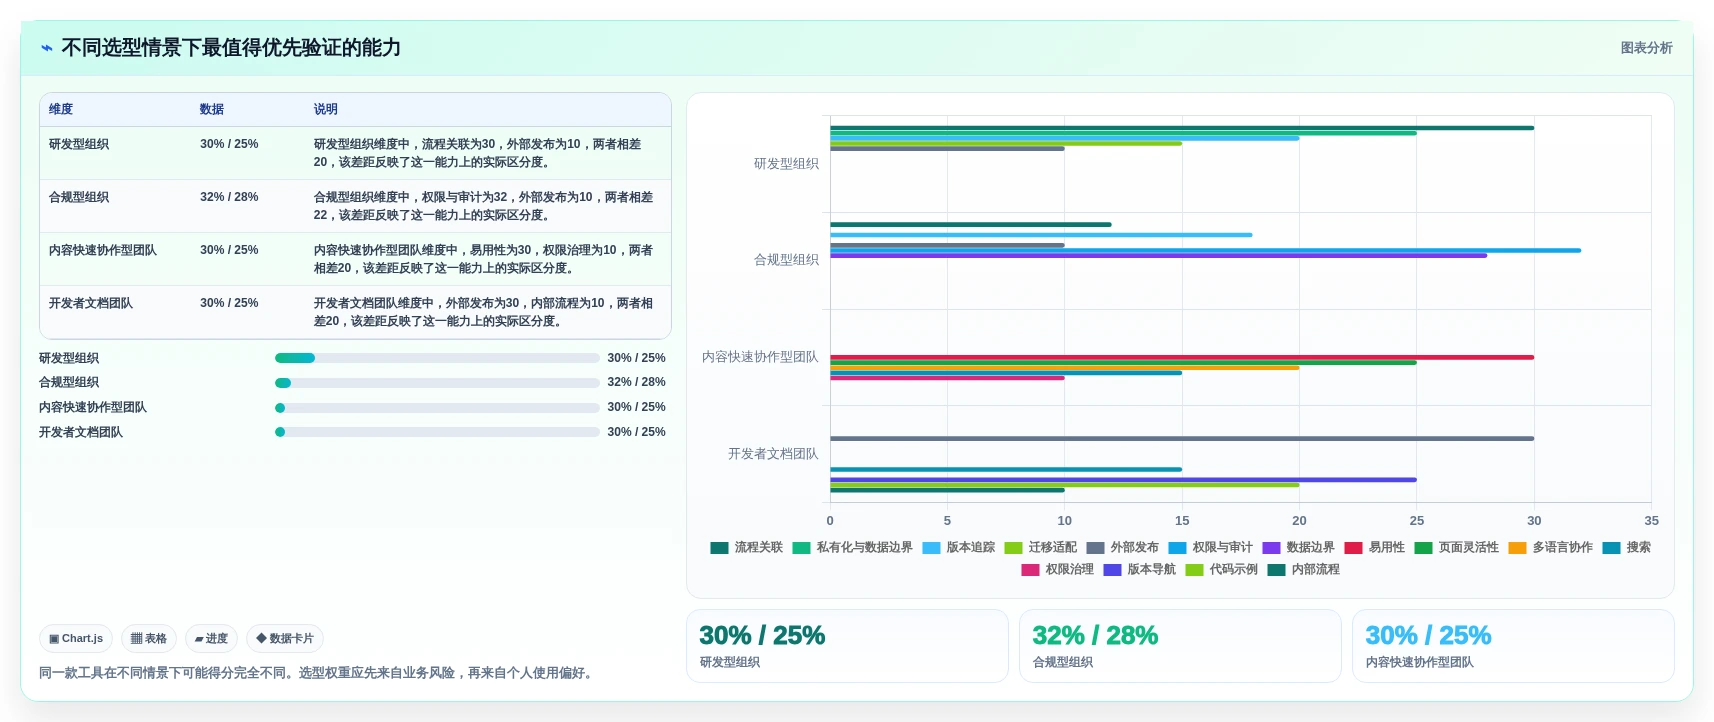The height and width of the screenshot is (722, 1714).
Task: Click the 35 tick label on the x-axis
Action: pyautogui.click(x=1651, y=521)
